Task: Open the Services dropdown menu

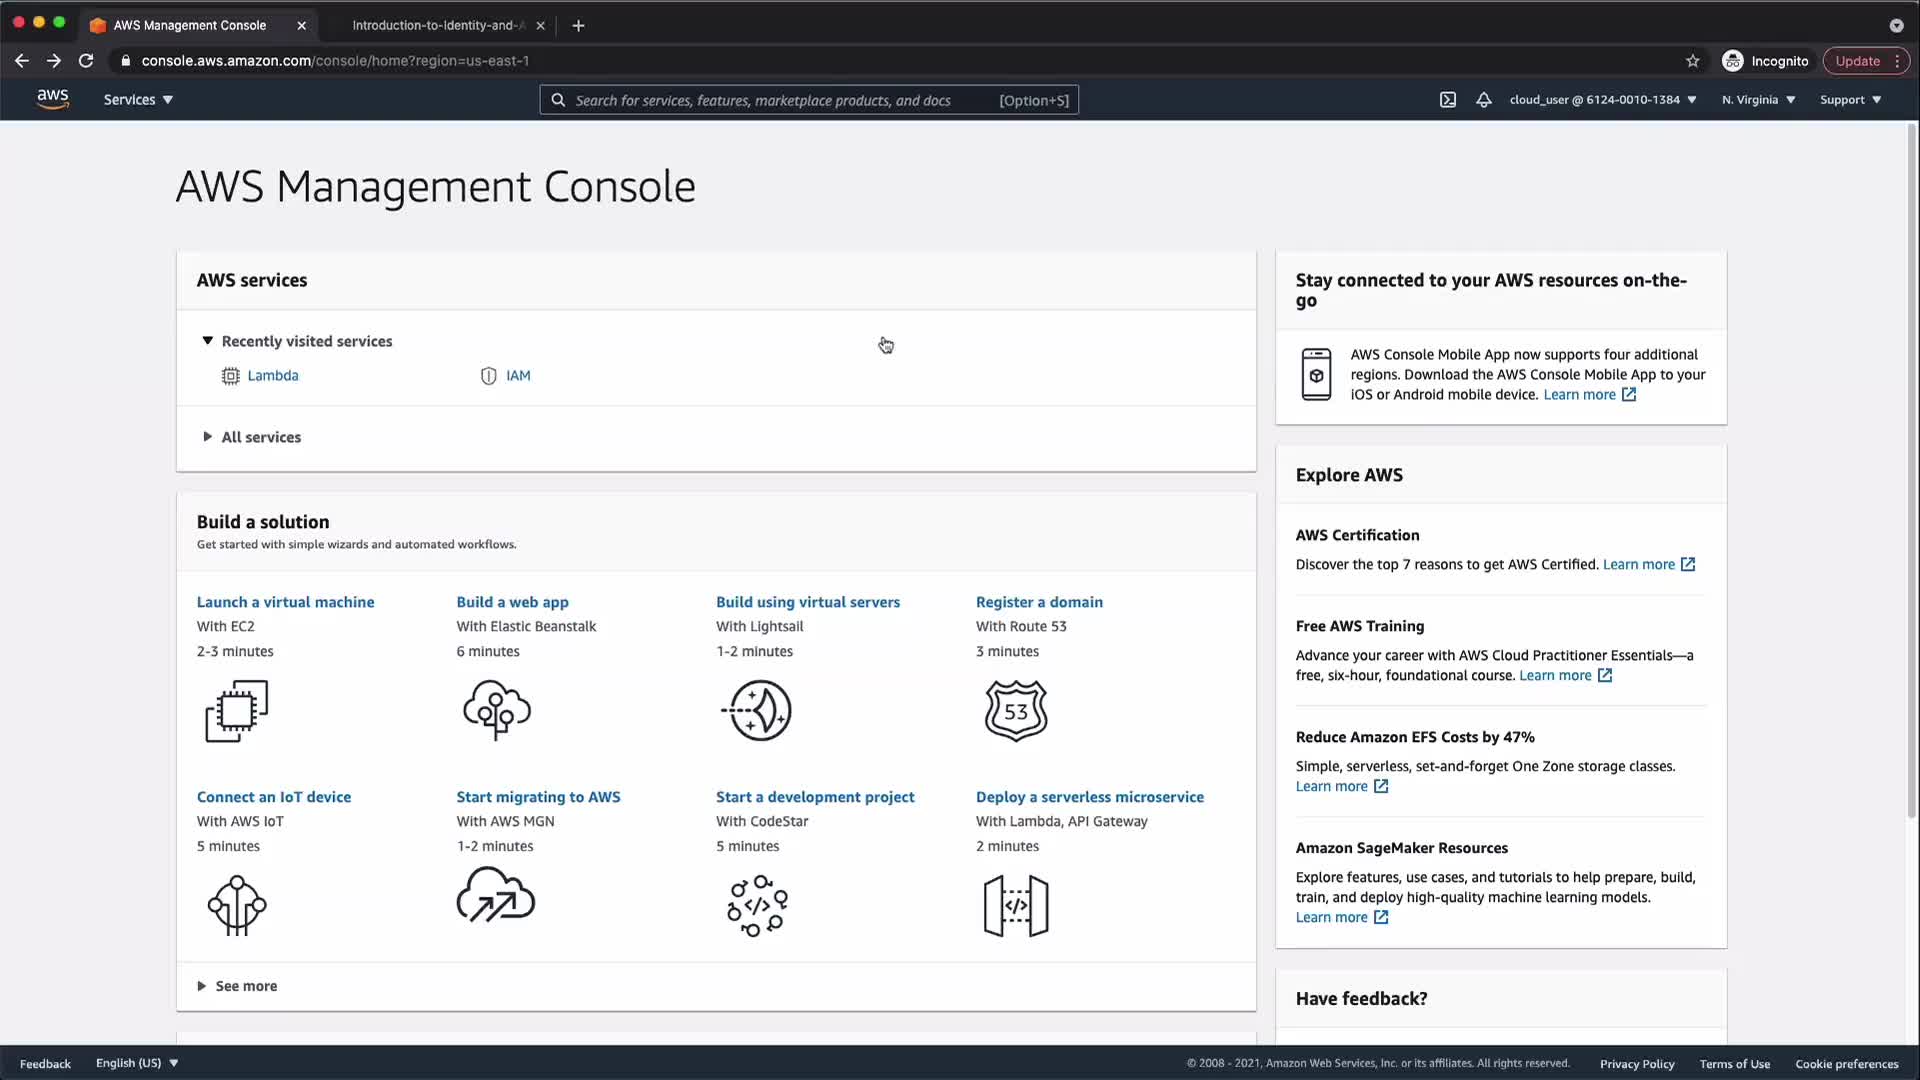Action: pos(138,100)
